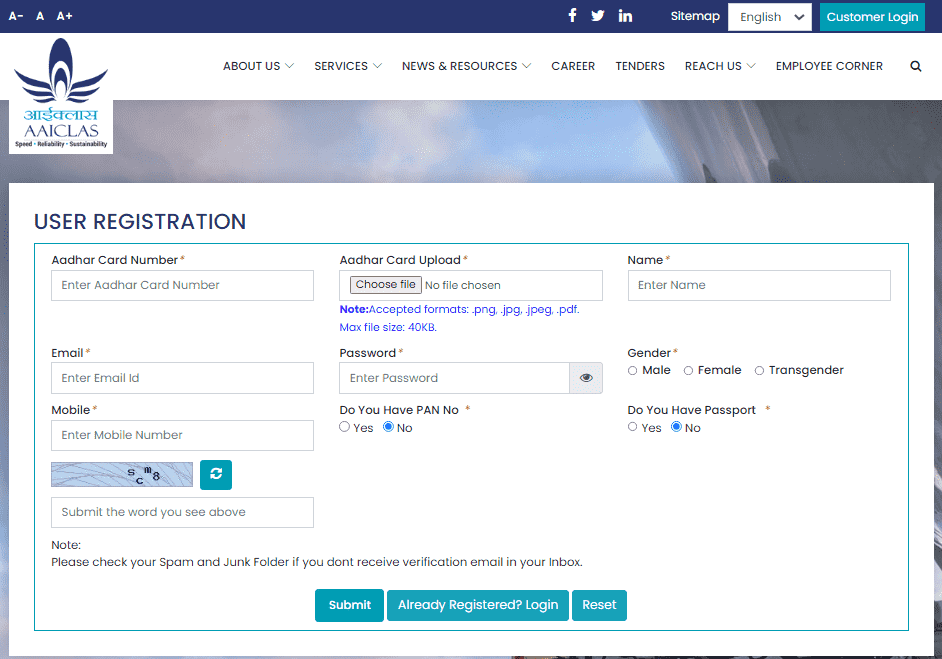Screen dimensions: 942x659
Task: Select Female gender radio button
Action: pos(689,370)
